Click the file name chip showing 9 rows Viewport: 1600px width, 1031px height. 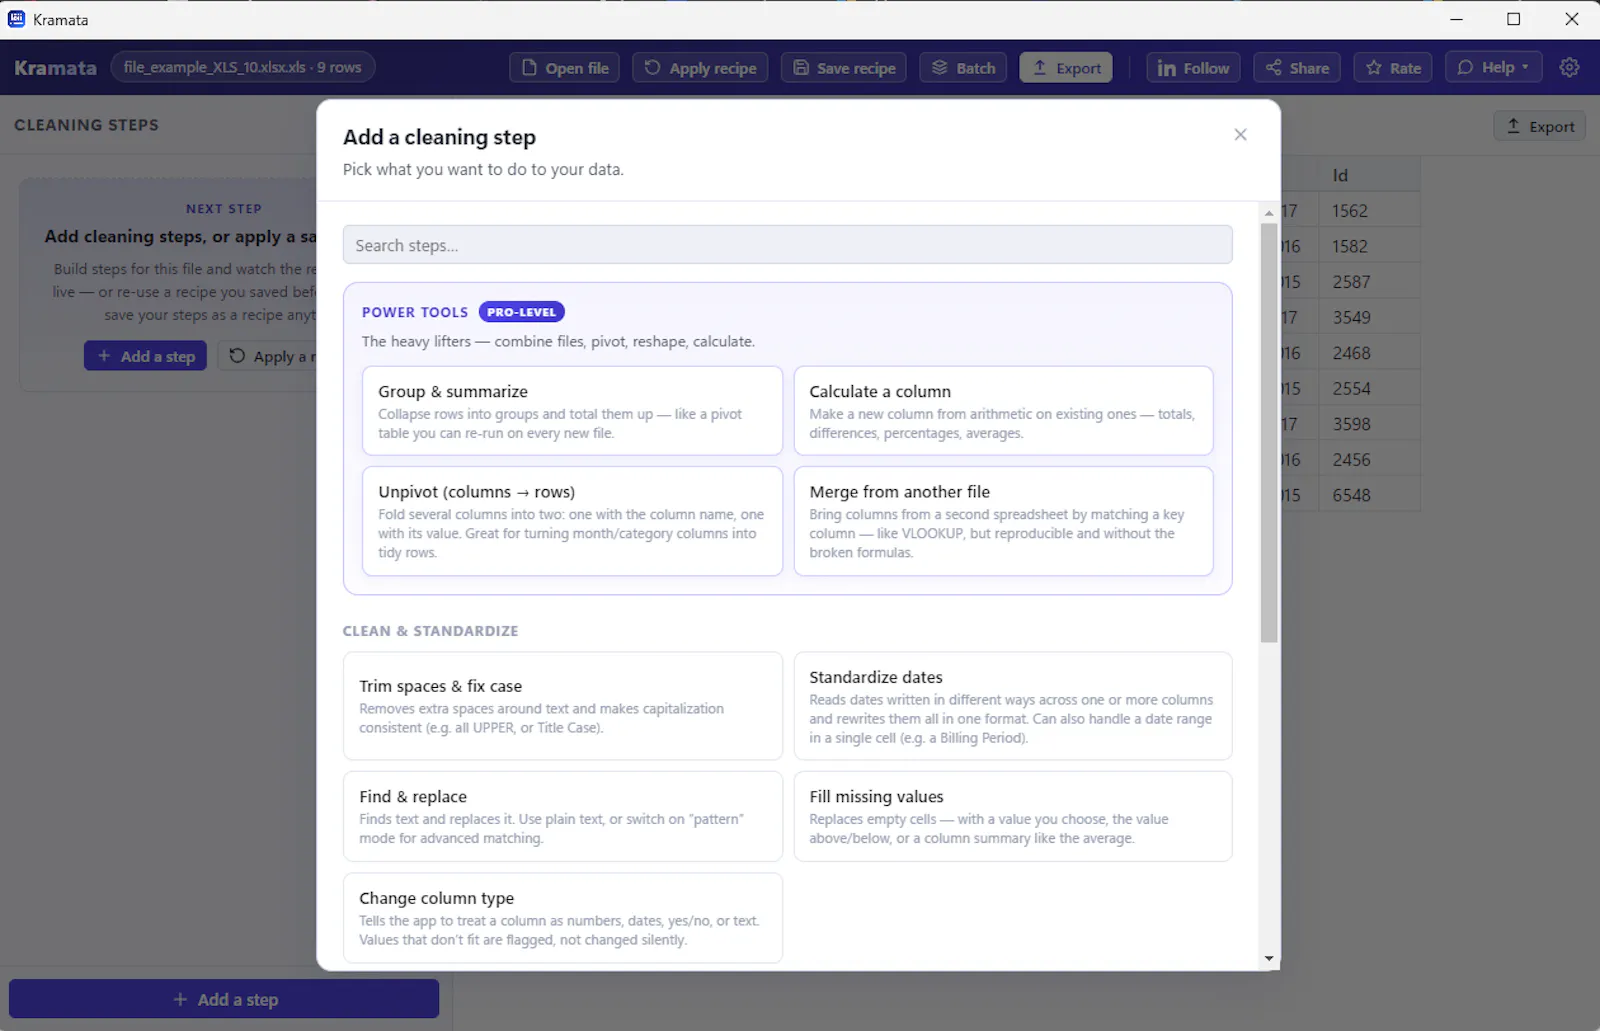242,67
